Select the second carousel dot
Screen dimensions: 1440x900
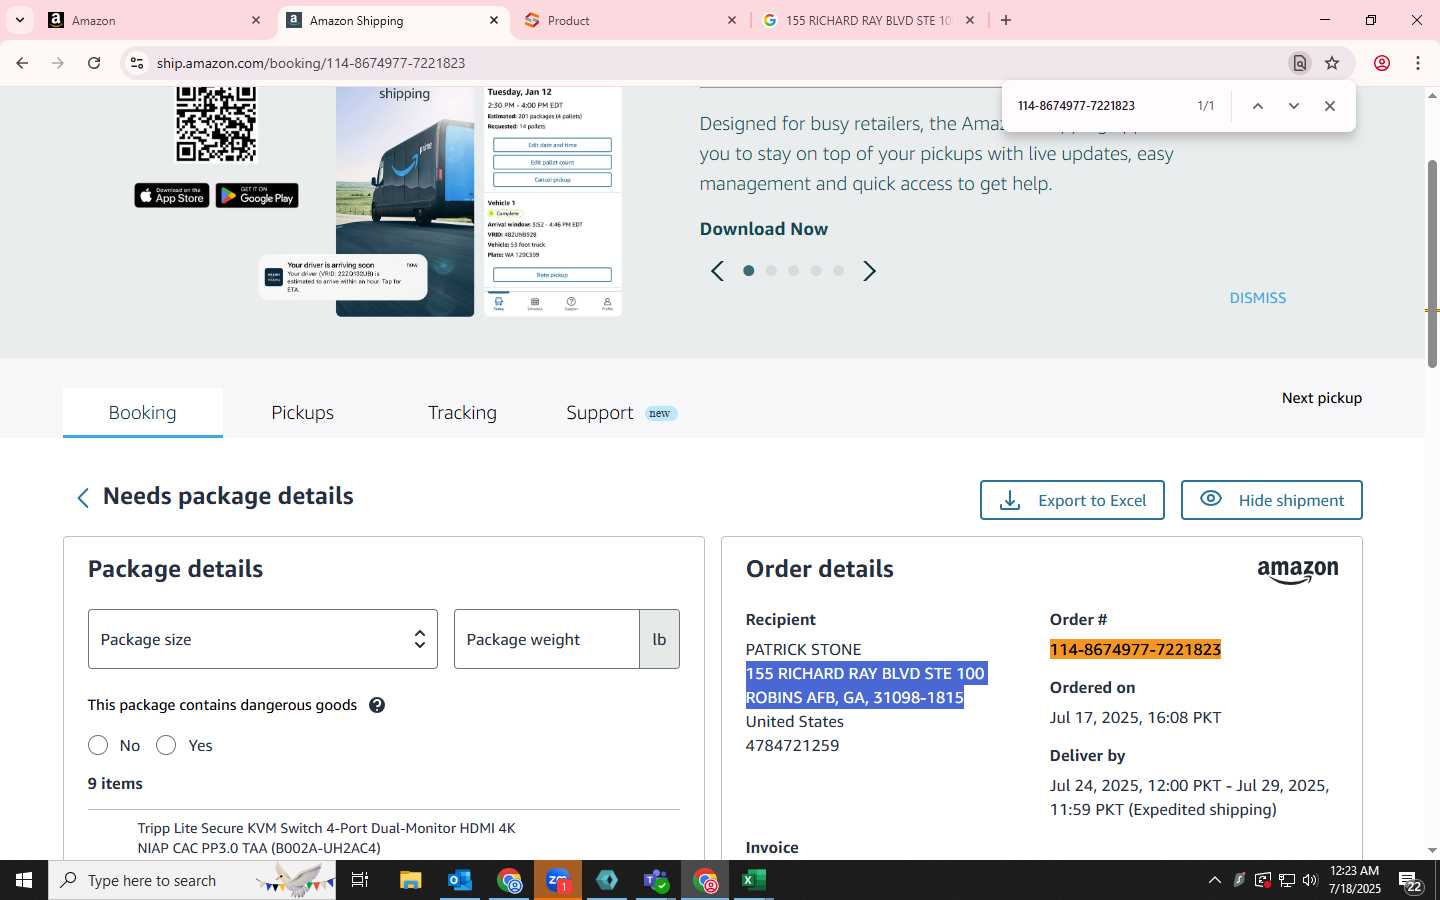[x=771, y=271]
